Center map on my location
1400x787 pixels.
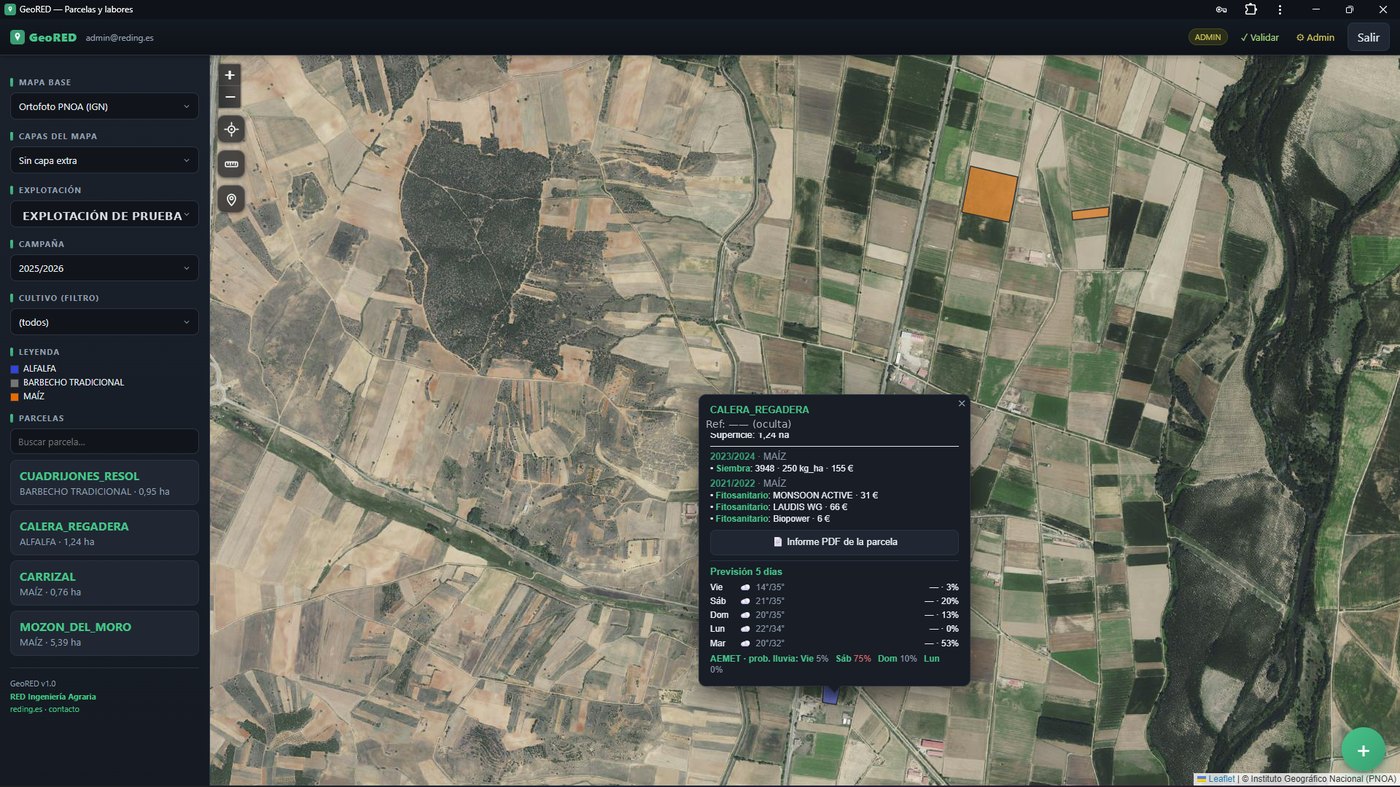(231, 129)
